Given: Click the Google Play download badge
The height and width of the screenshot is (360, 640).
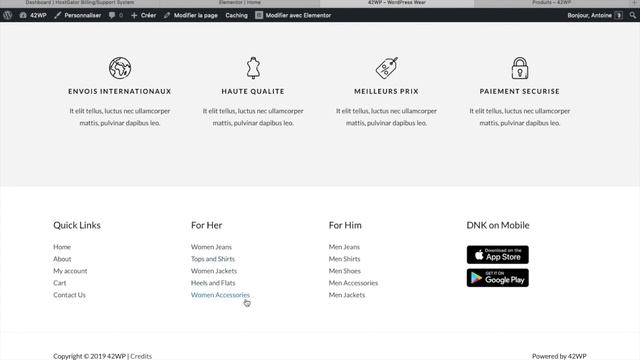Looking at the screenshot, I should (498, 278).
